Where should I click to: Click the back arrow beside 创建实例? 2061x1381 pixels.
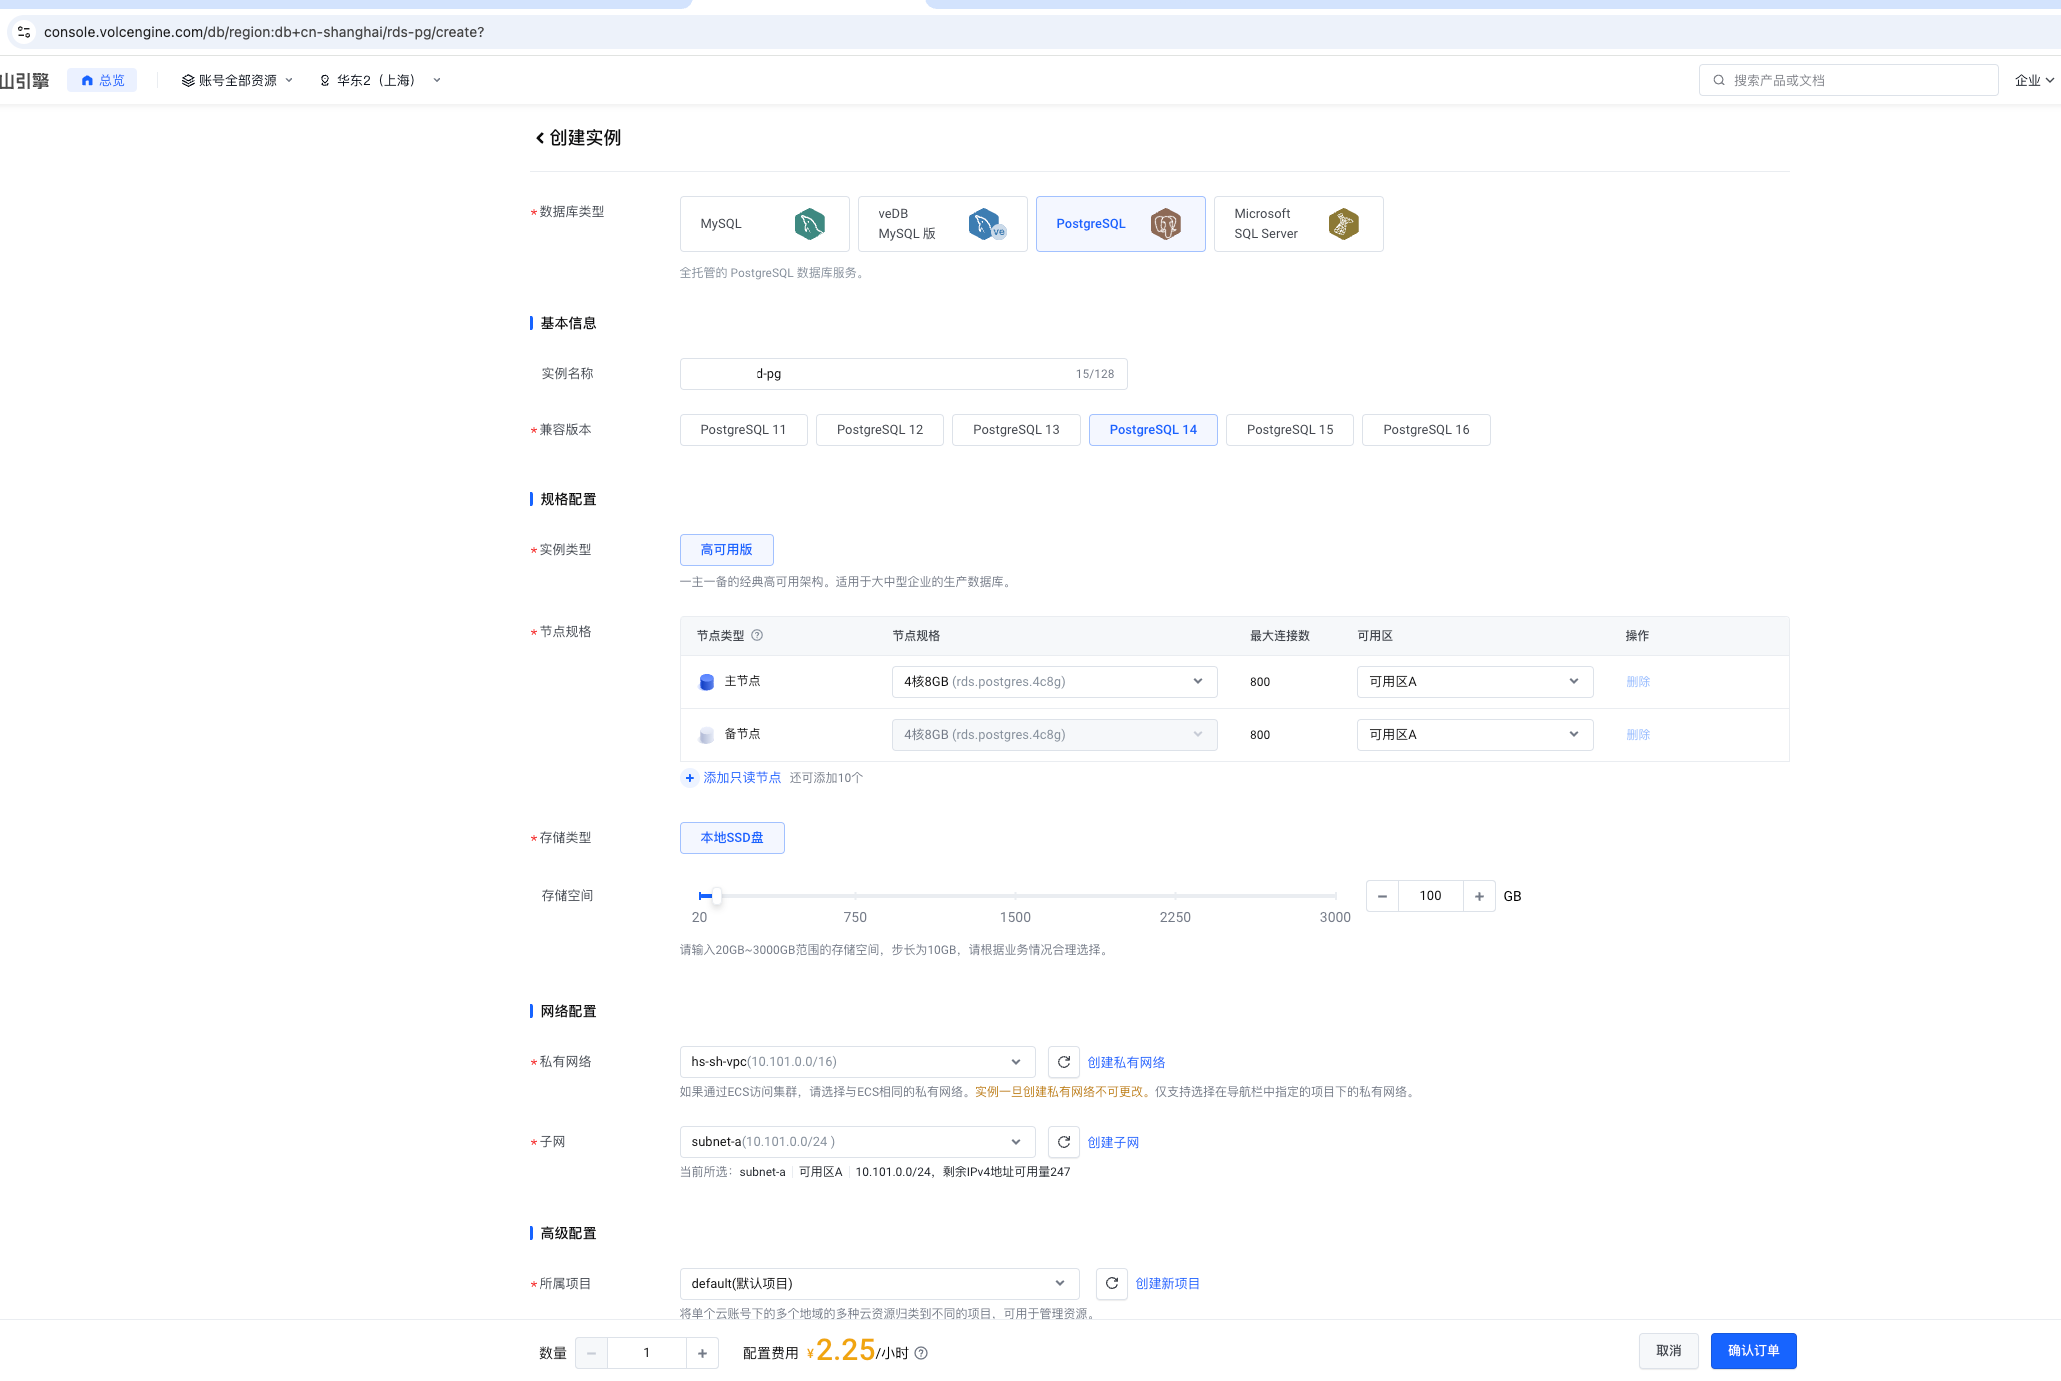tap(540, 138)
